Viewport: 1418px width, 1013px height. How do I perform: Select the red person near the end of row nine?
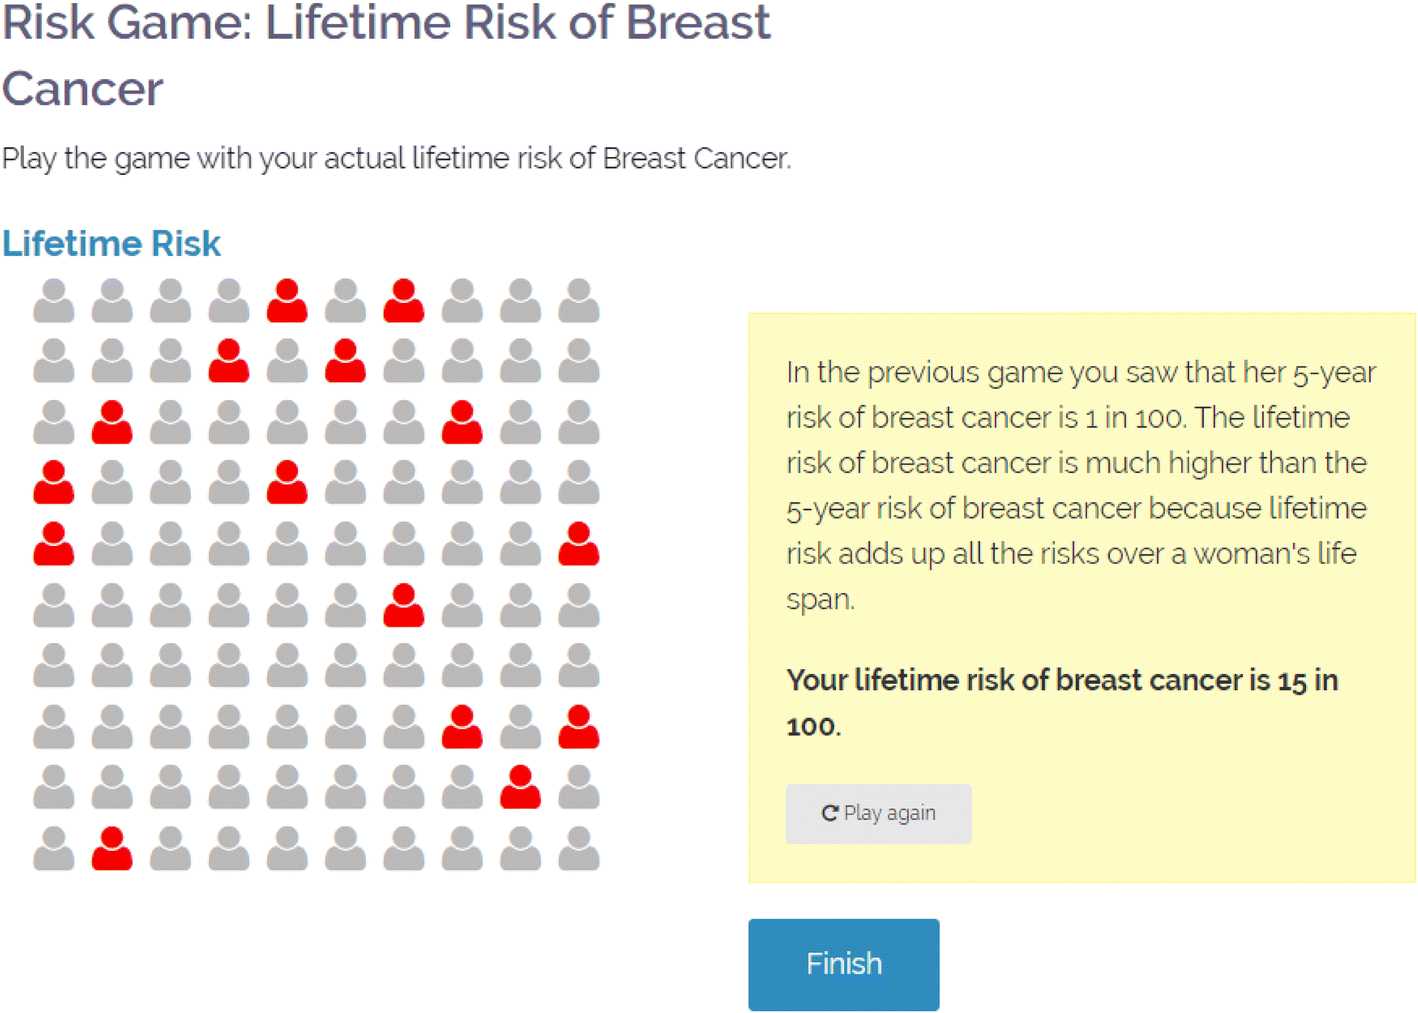tap(519, 788)
